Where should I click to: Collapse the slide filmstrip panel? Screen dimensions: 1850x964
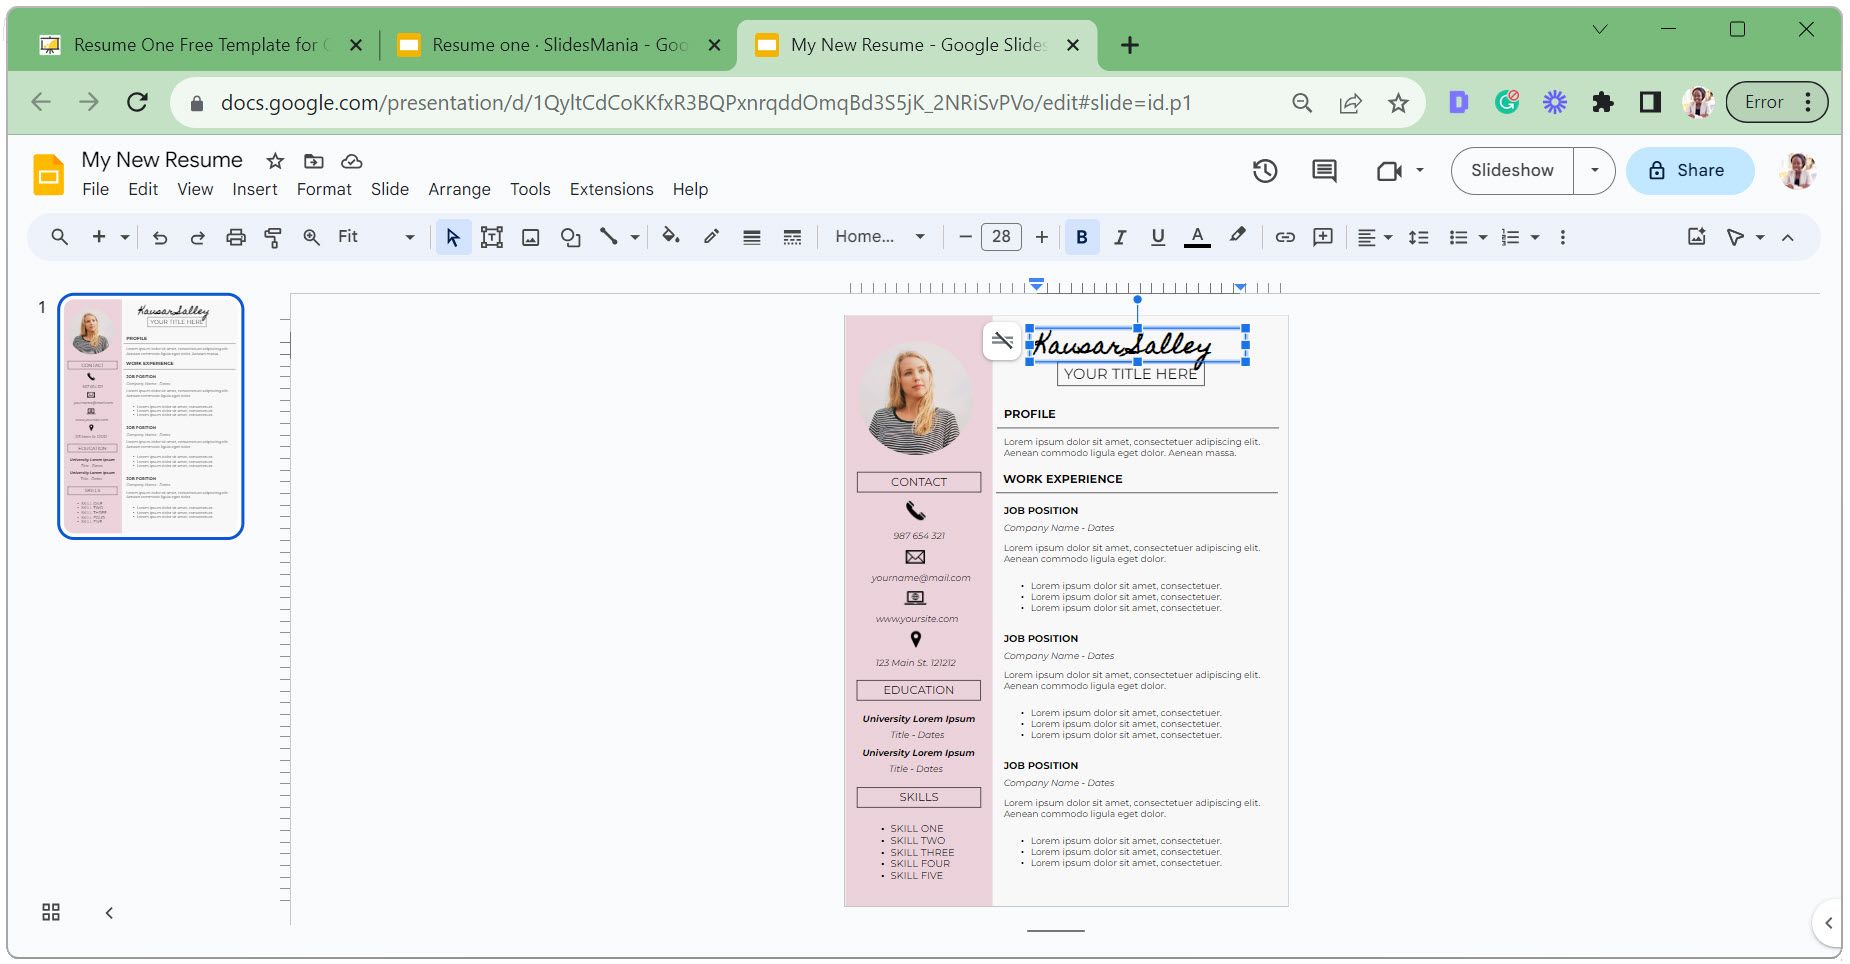pos(109,912)
